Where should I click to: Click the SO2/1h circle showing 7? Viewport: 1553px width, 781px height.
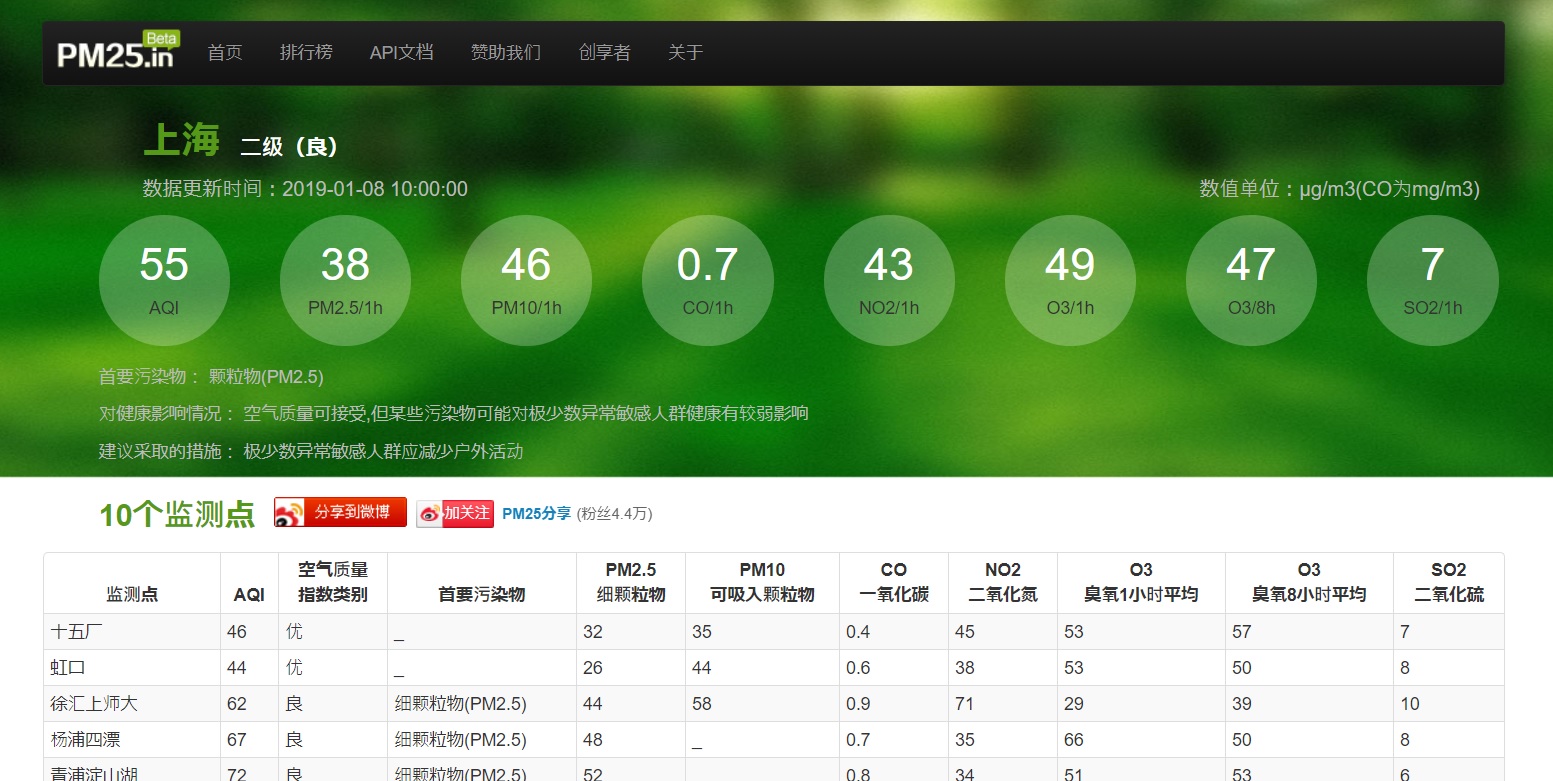coord(1432,280)
